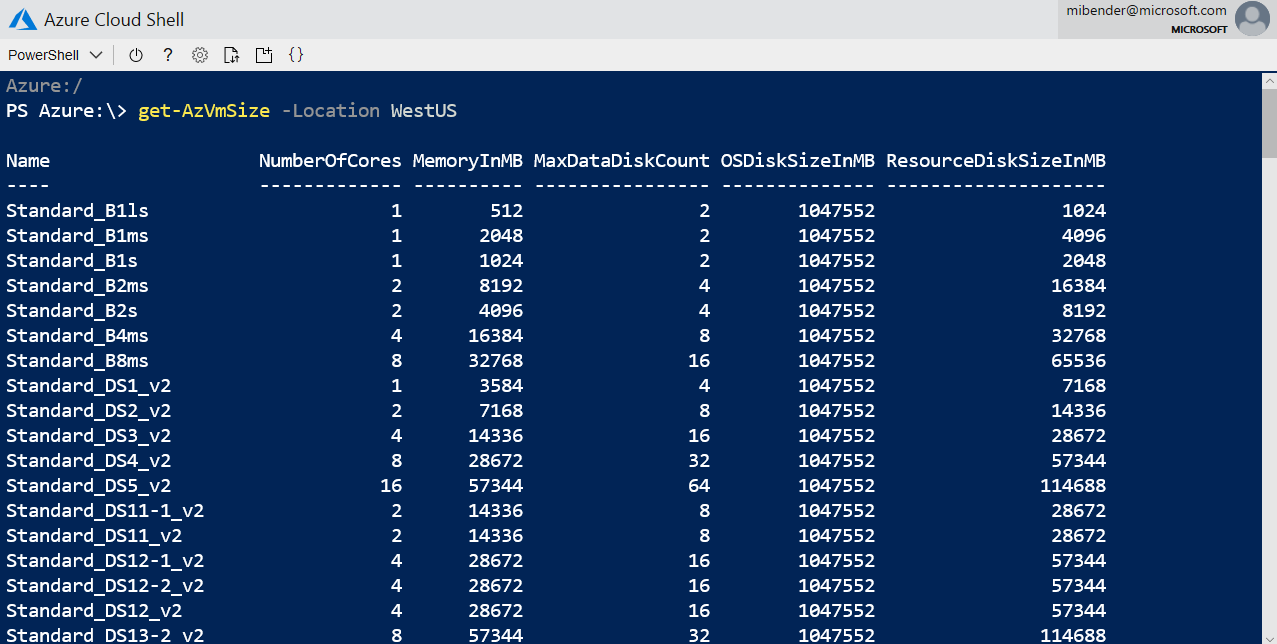Click the ResourceDiskSizeInMB column header
This screenshot has width=1277, height=644.
pos(996,161)
